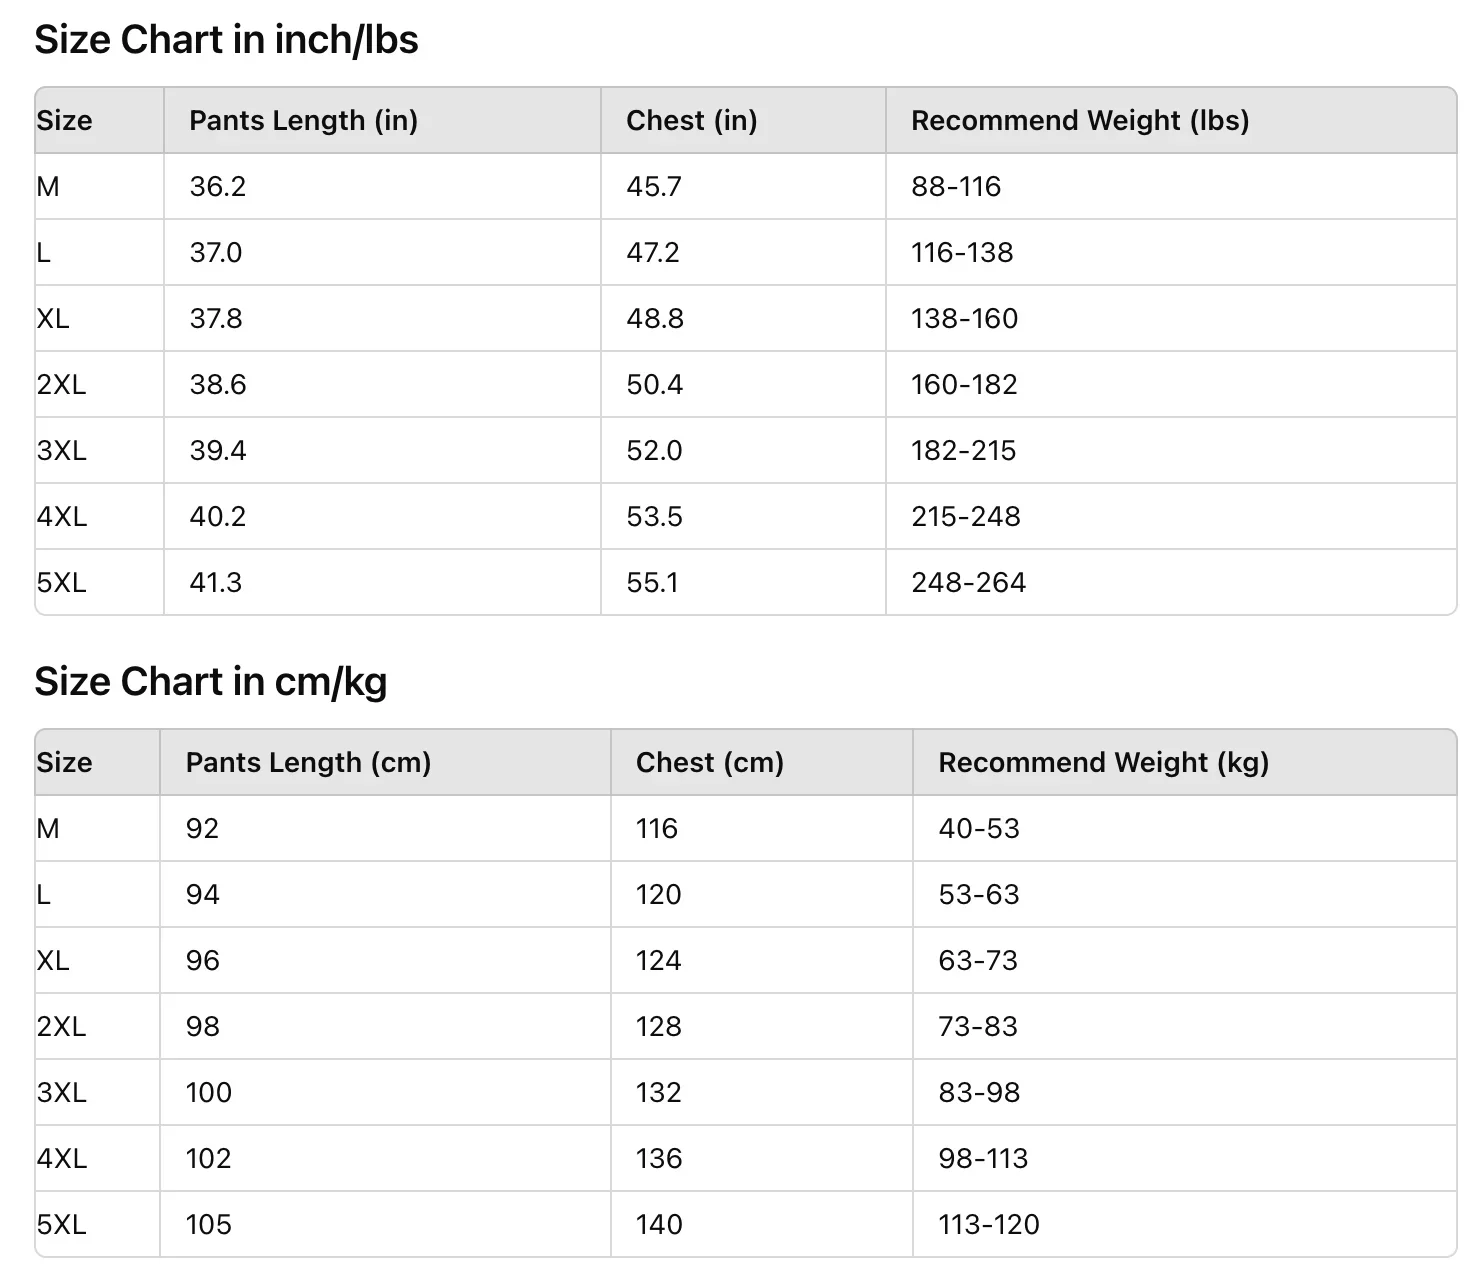The width and height of the screenshot is (1482, 1270).
Task: Select the 'Chest (in)' column header
Action: point(691,121)
